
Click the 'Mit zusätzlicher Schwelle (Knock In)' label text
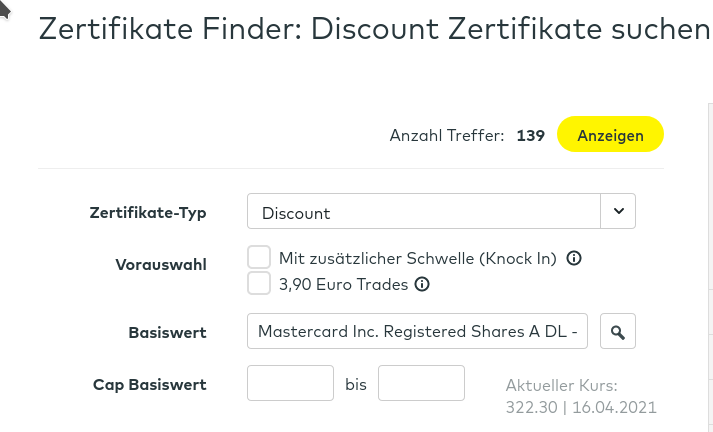(418, 258)
